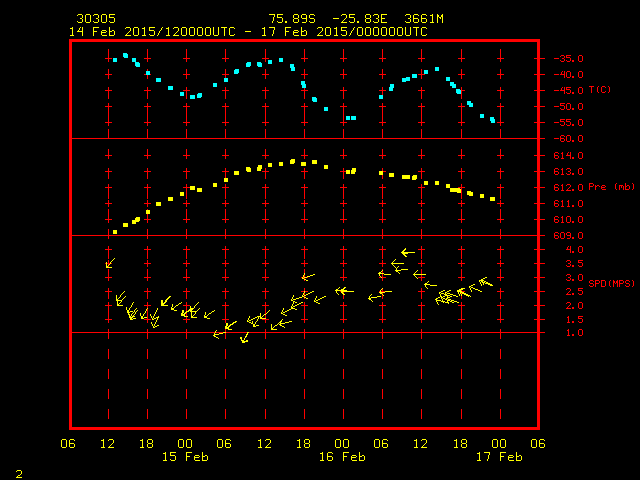Click the Pre (mb) axis label

(x=611, y=187)
